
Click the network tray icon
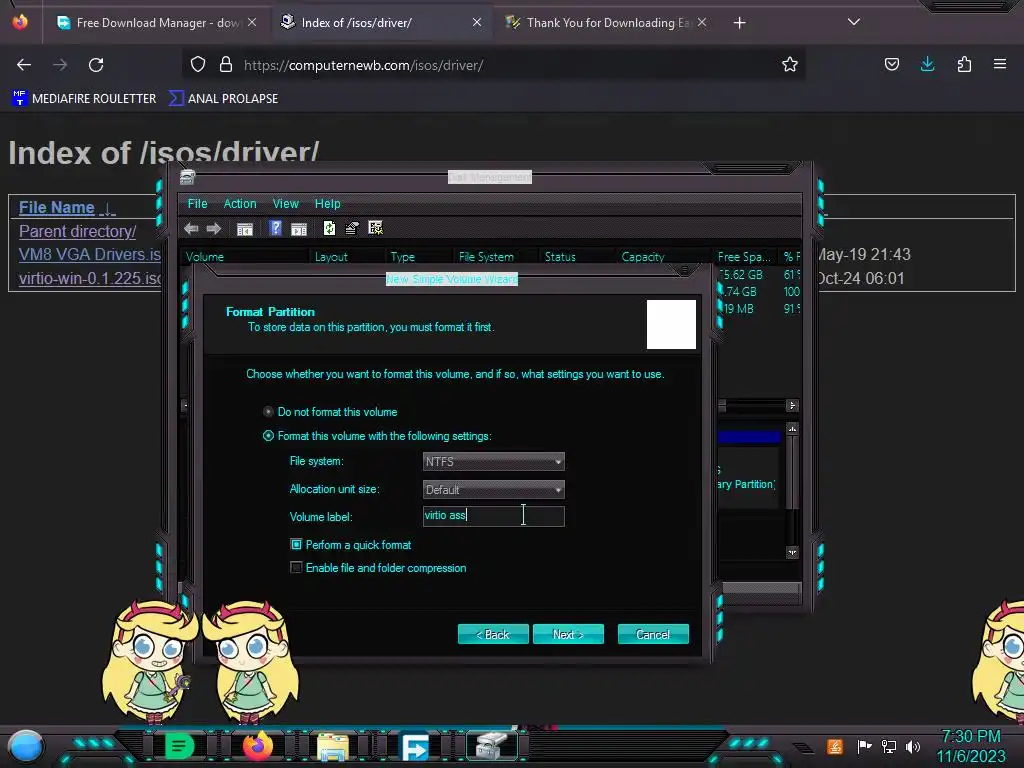[889, 746]
